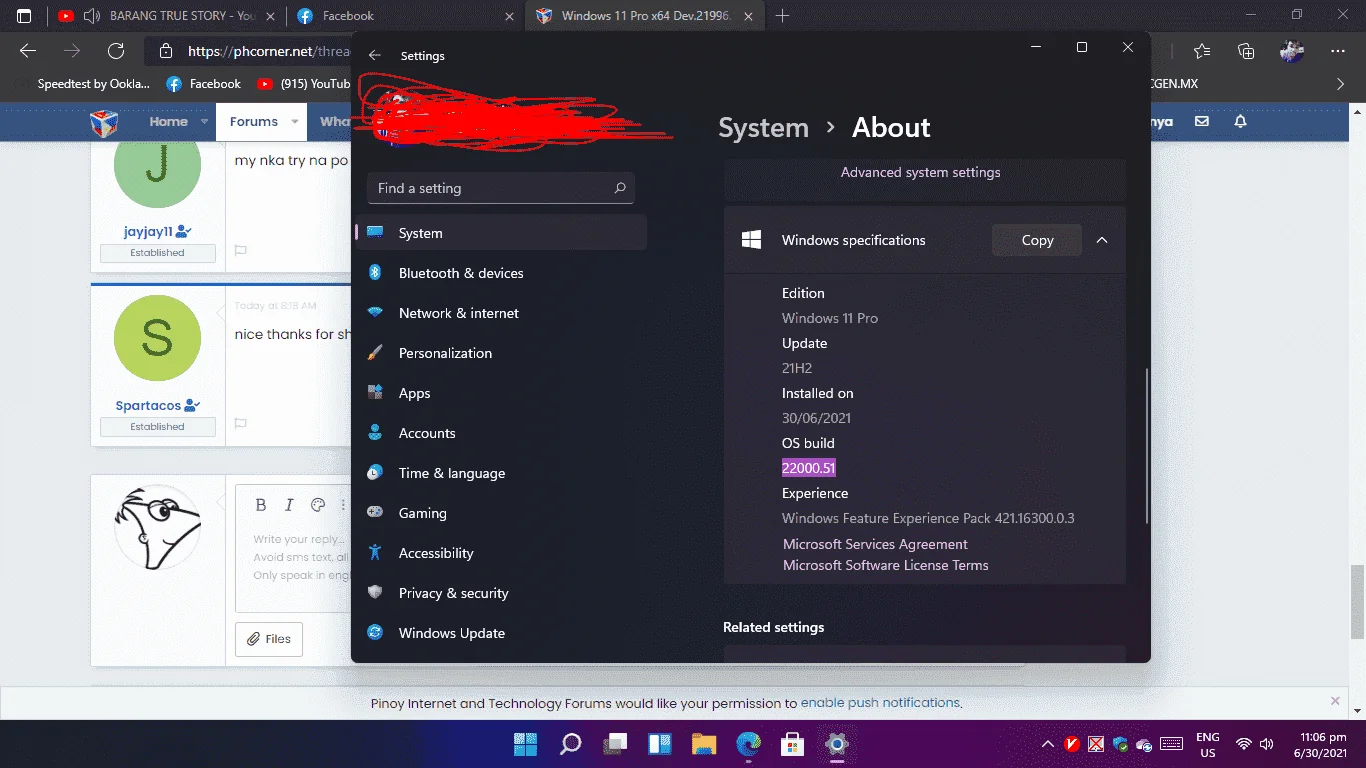Copy the Windows specifications
The image size is (1366, 768).
click(1037, 240)
